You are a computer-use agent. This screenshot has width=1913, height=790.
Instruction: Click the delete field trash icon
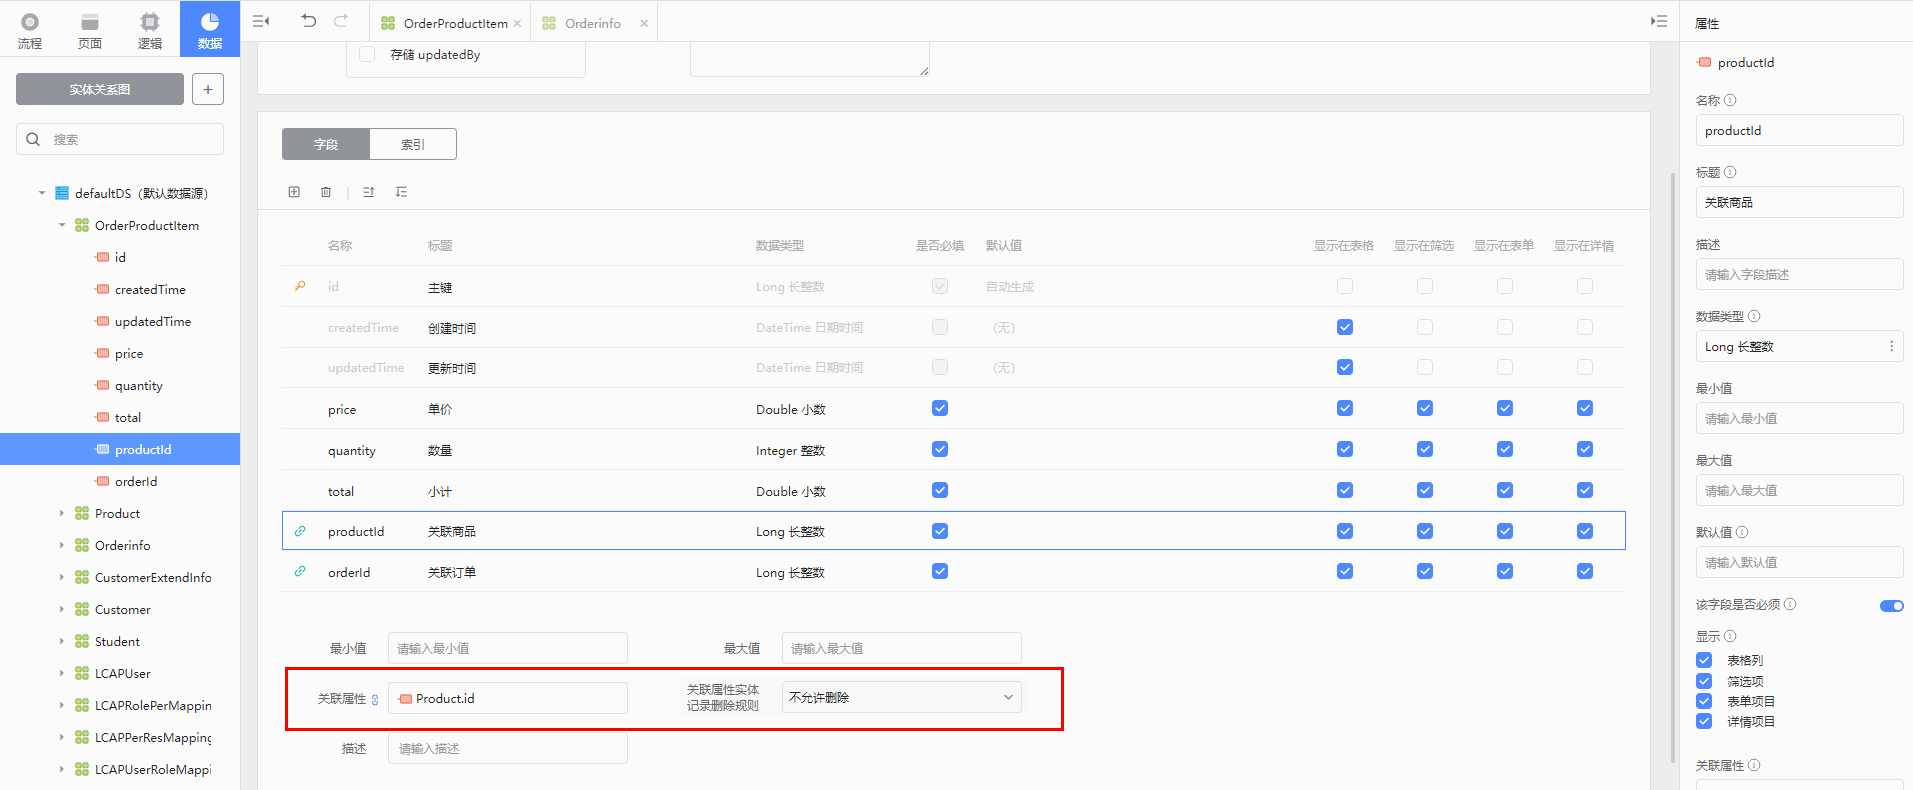coord(326,192)
